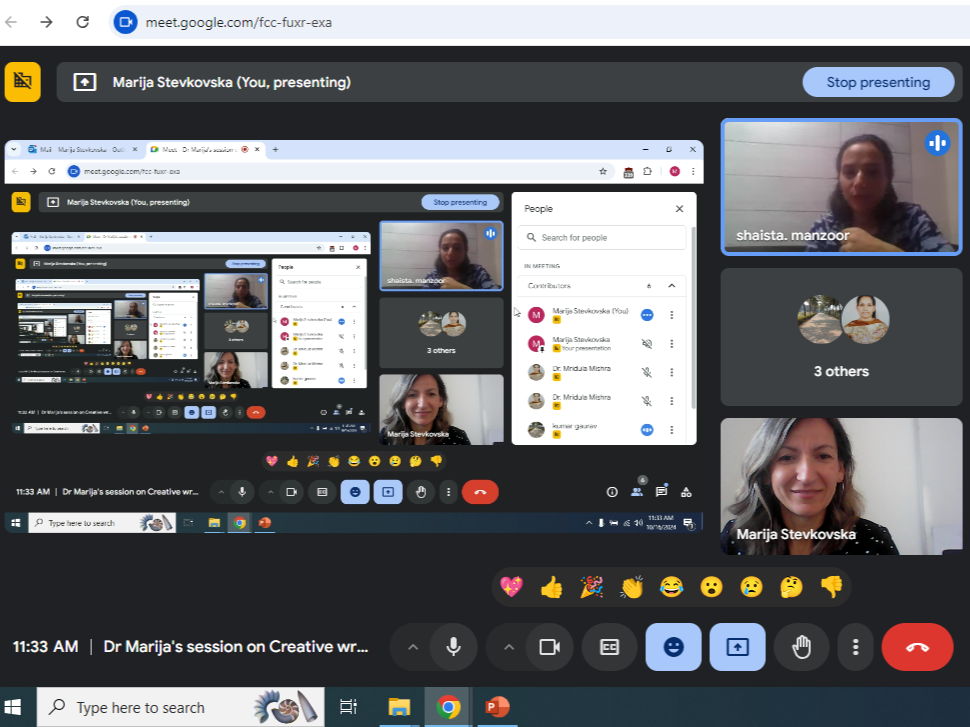
Task: Open a new tab in shared Chrome window
Action: click(275, 150)
